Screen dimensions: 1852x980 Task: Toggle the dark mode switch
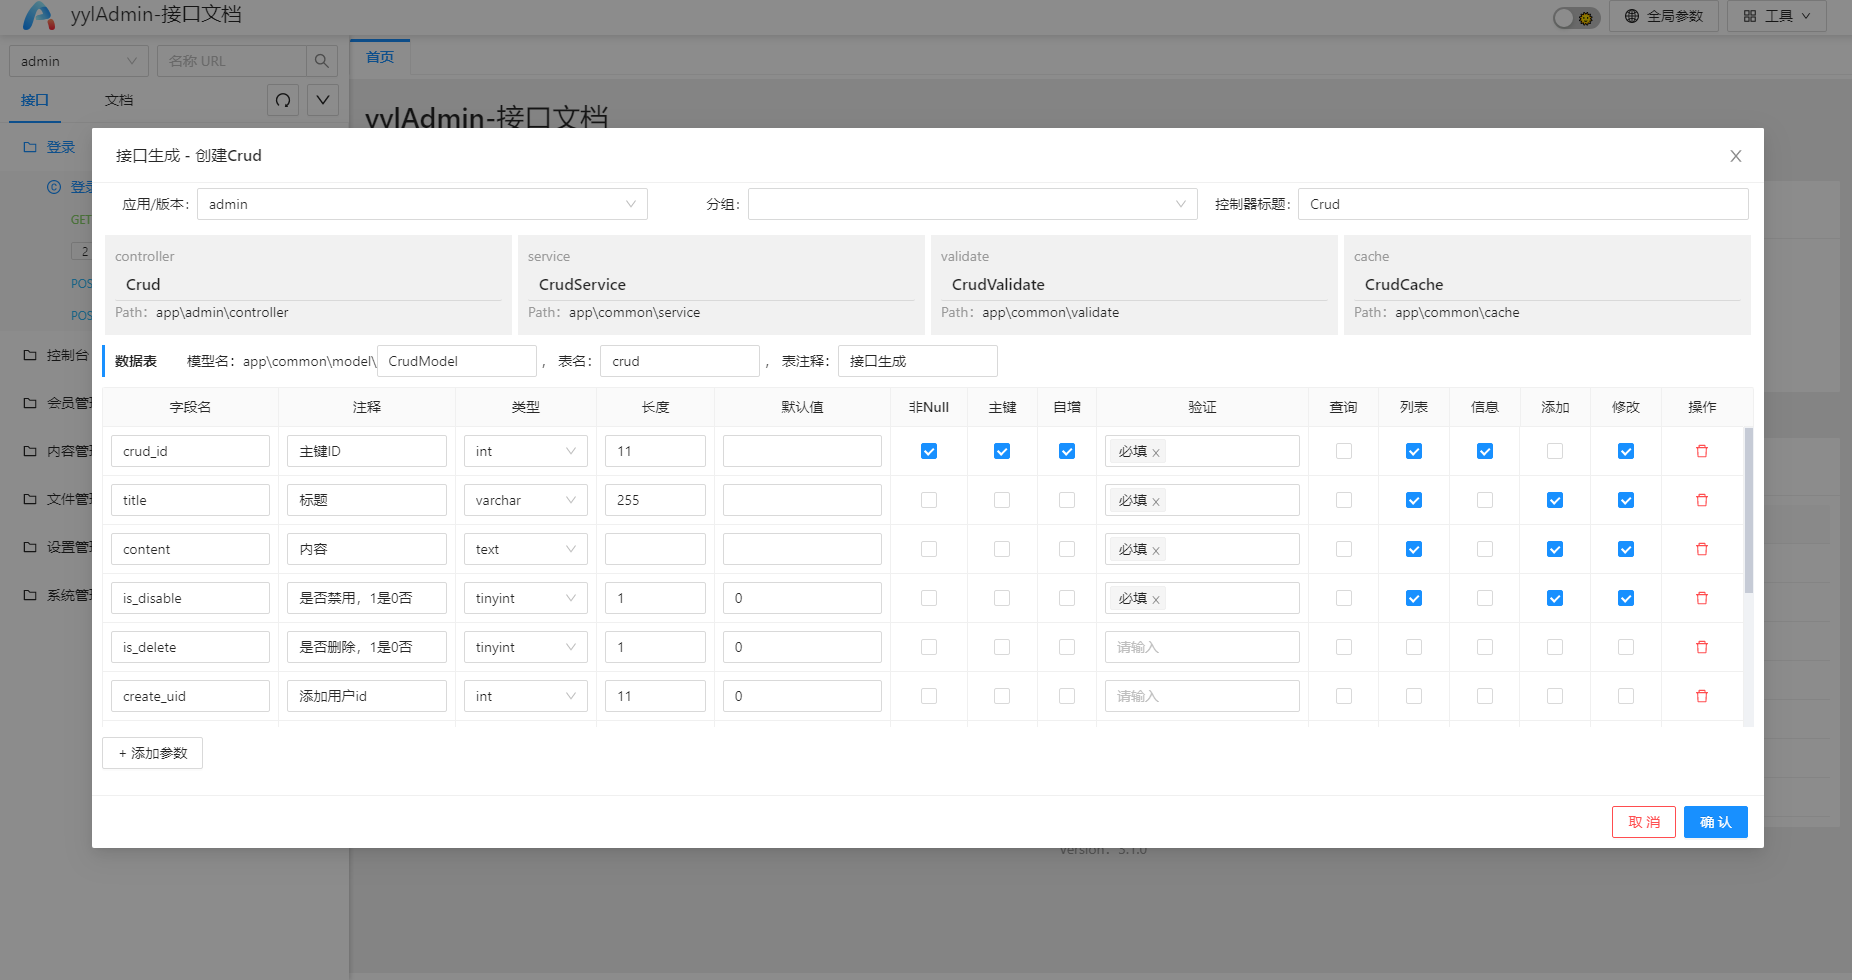1575,17
